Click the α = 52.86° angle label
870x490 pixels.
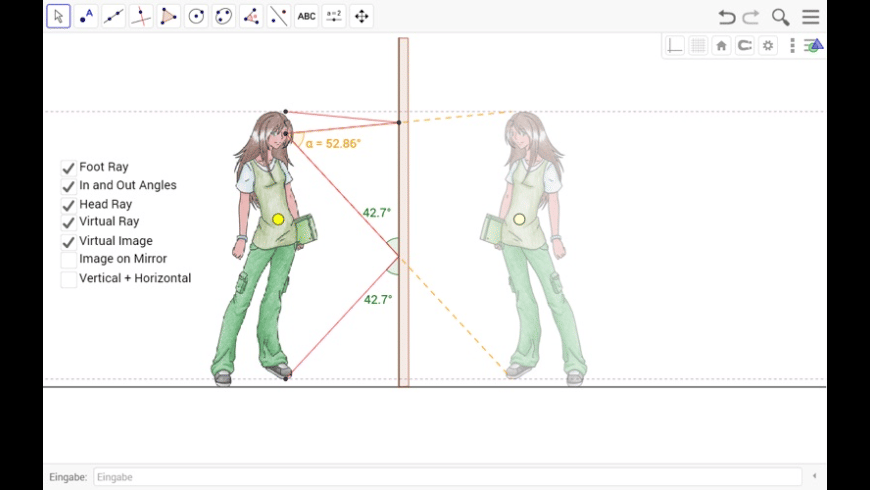pyautogui.click(x=333, y=144)
